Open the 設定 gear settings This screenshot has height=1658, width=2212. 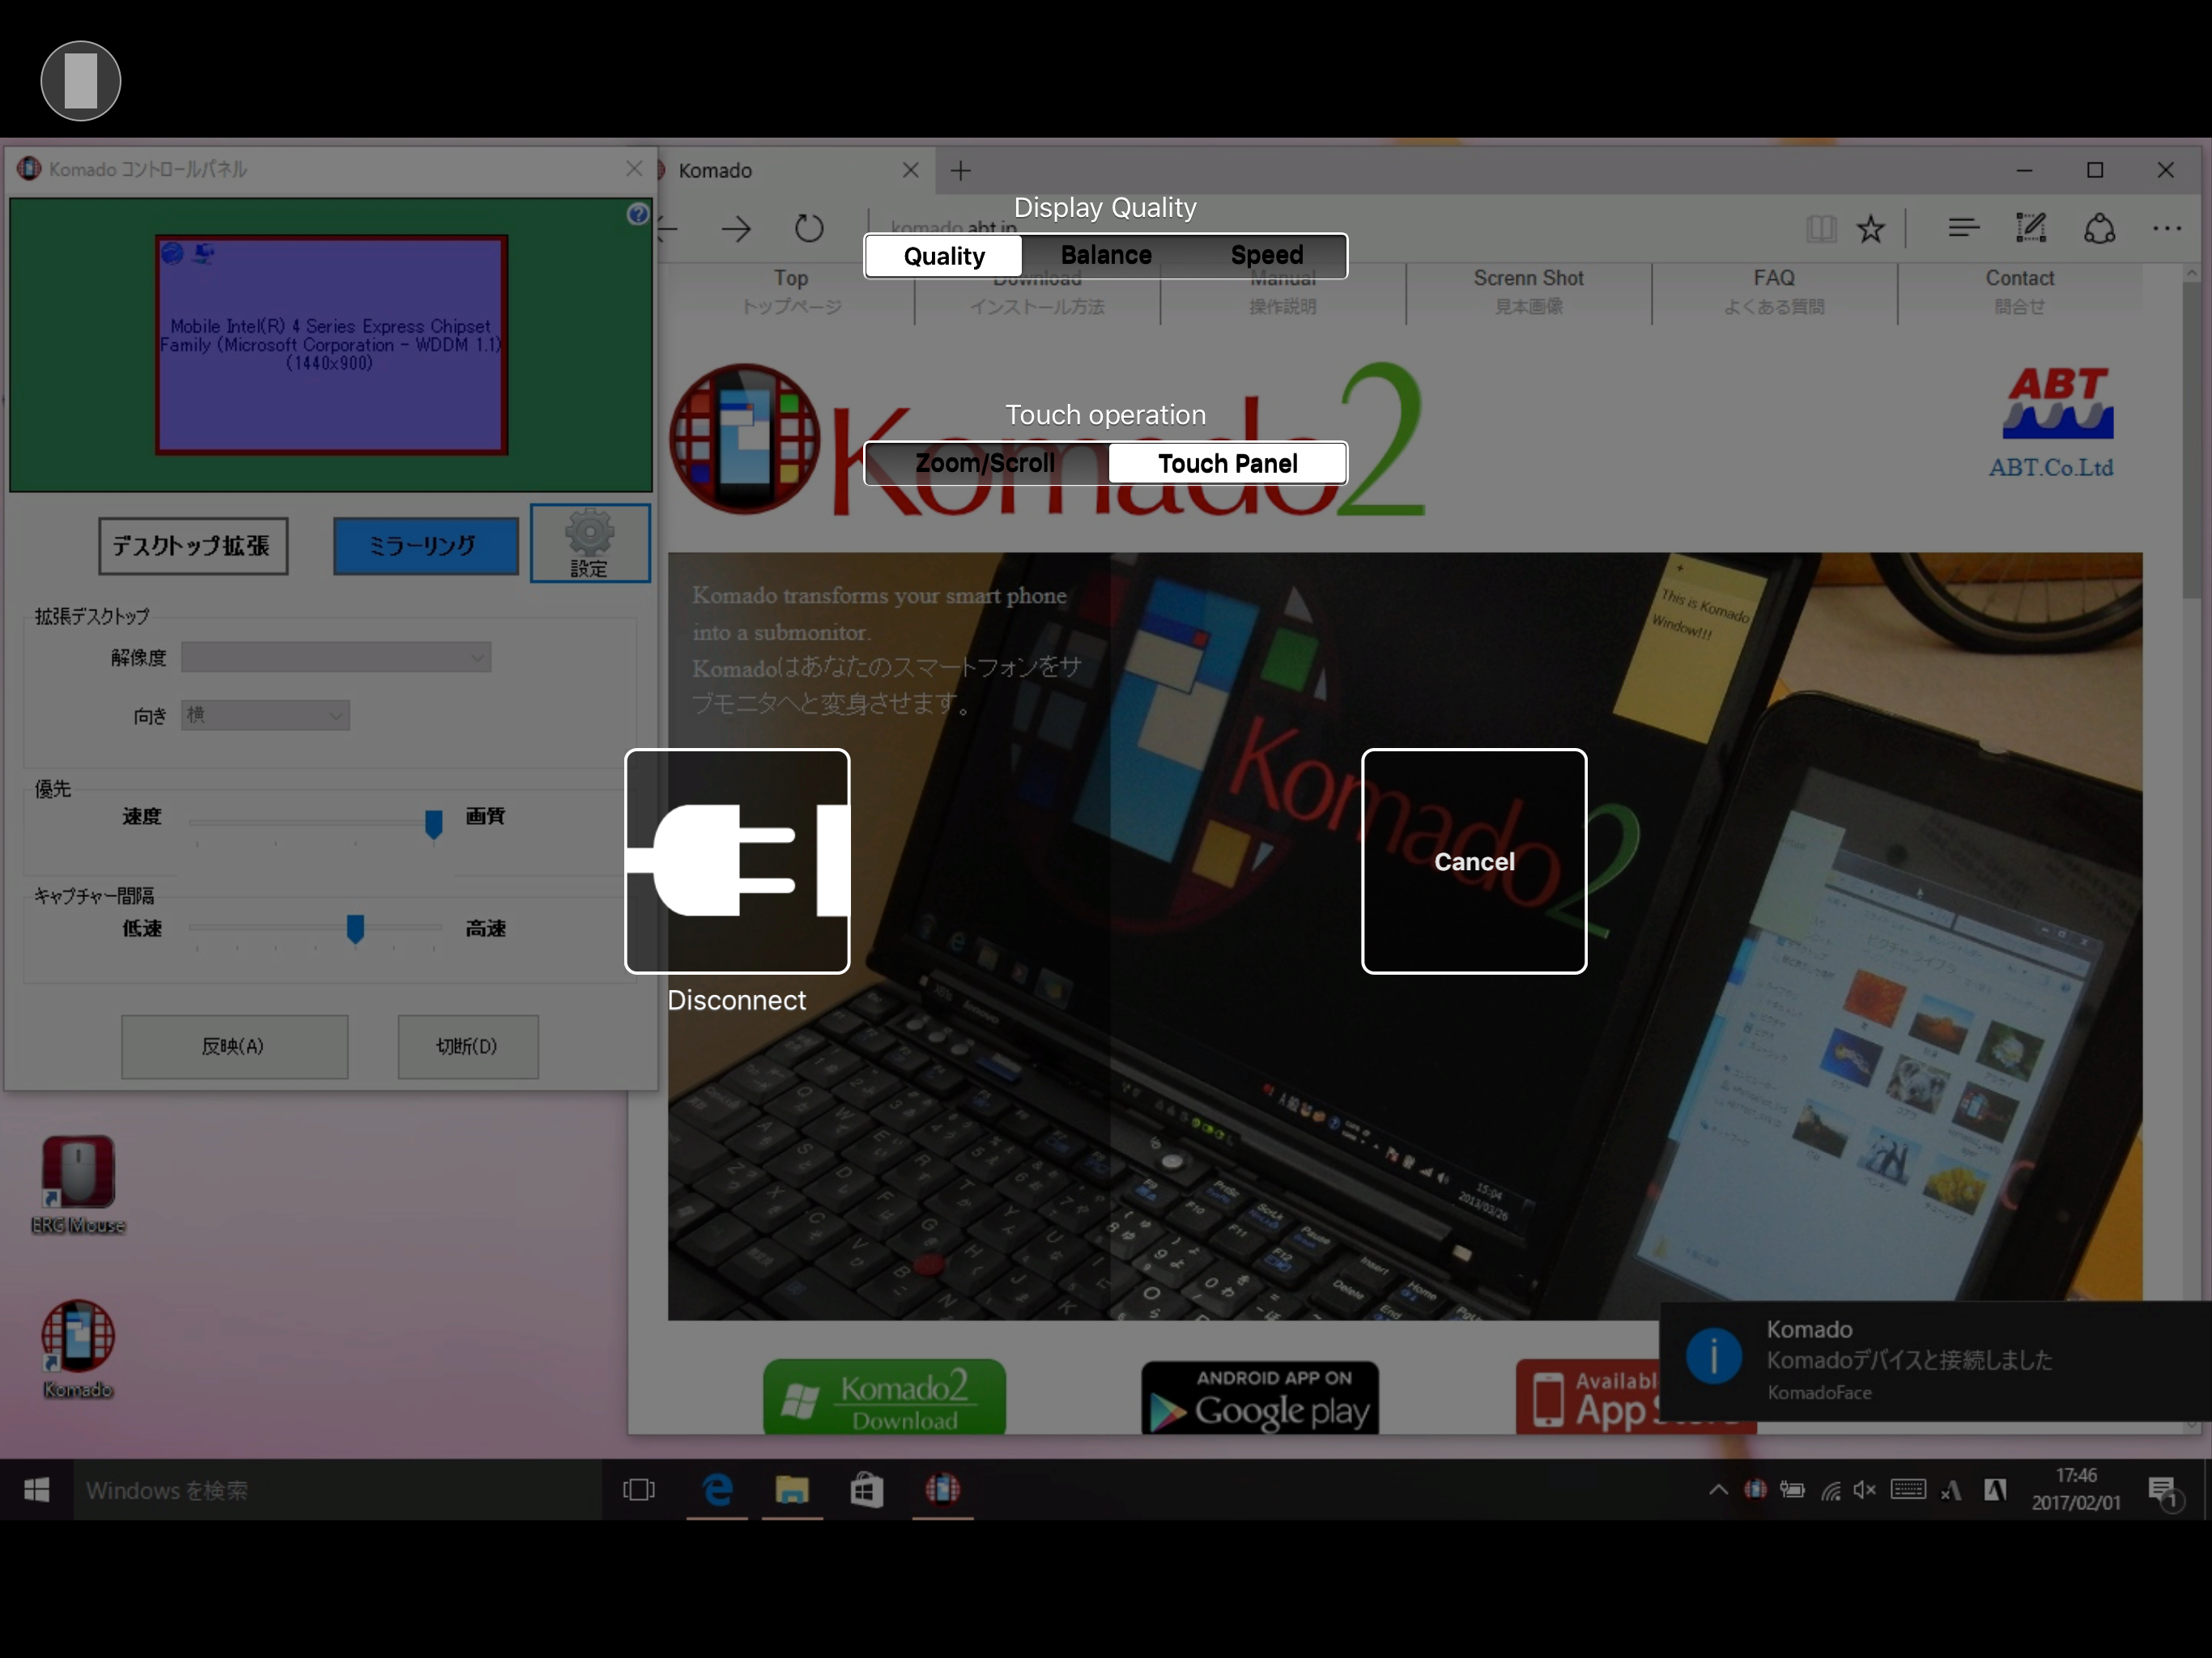[590, 543]
